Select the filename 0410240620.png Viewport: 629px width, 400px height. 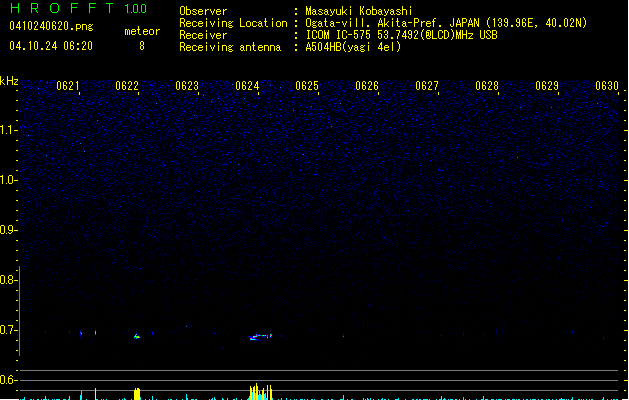51,26
